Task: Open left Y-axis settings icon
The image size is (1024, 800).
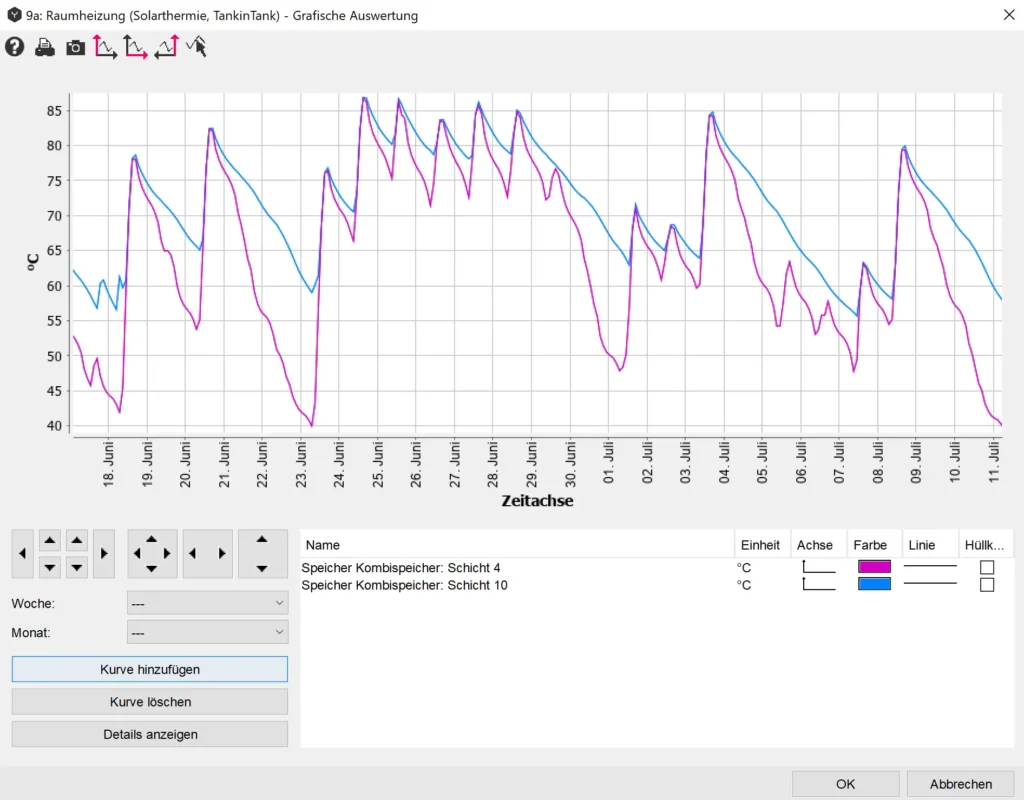Action: click(x=105, y=47)
